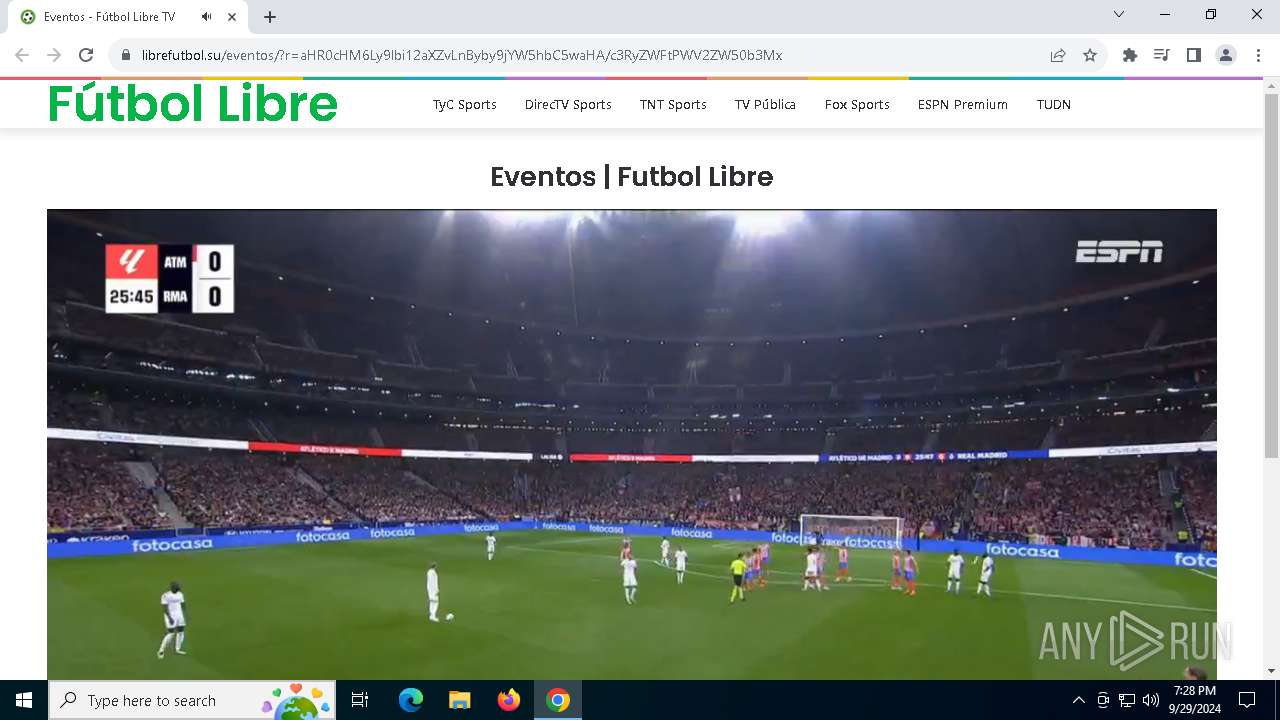Open network icon in system tray
The height and width of the screenshot is (720, 1280).
point(1127,700)
